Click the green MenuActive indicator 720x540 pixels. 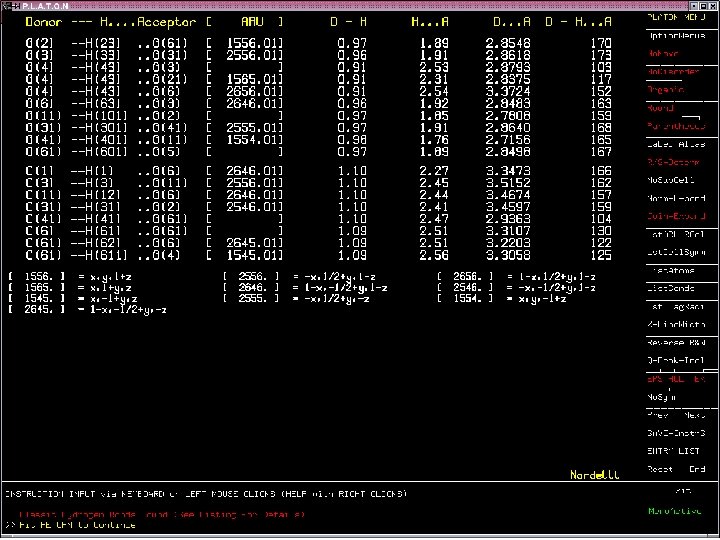675,511
